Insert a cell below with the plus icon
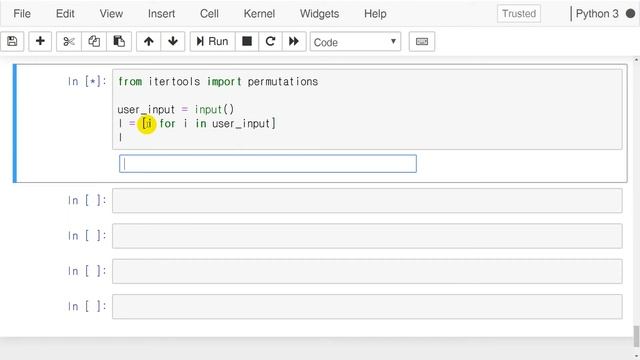 (40, 41)
